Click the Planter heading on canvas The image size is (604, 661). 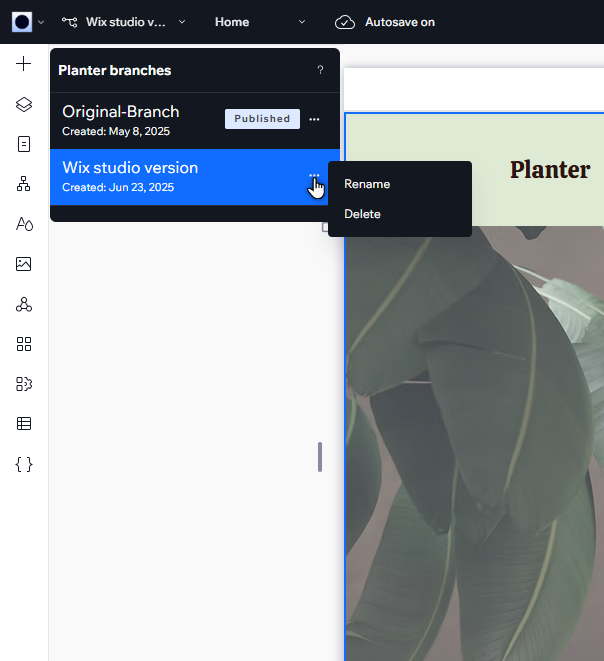[x=550, y=170]
